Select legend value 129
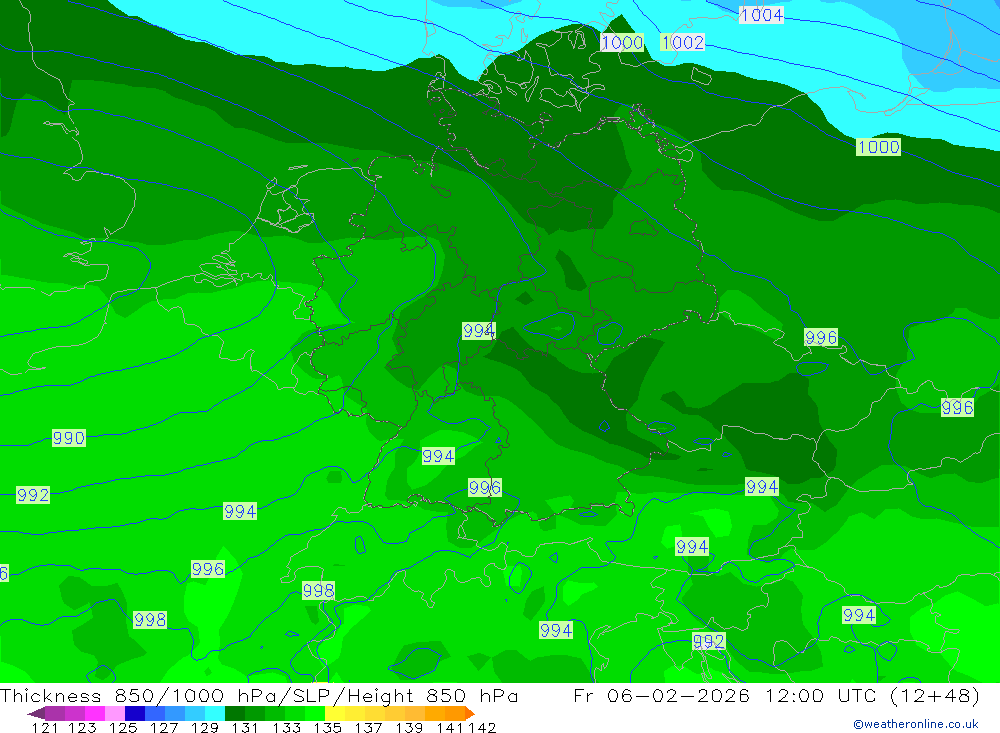This screenshot has width=1000, height=733. (x=205, y=728)
